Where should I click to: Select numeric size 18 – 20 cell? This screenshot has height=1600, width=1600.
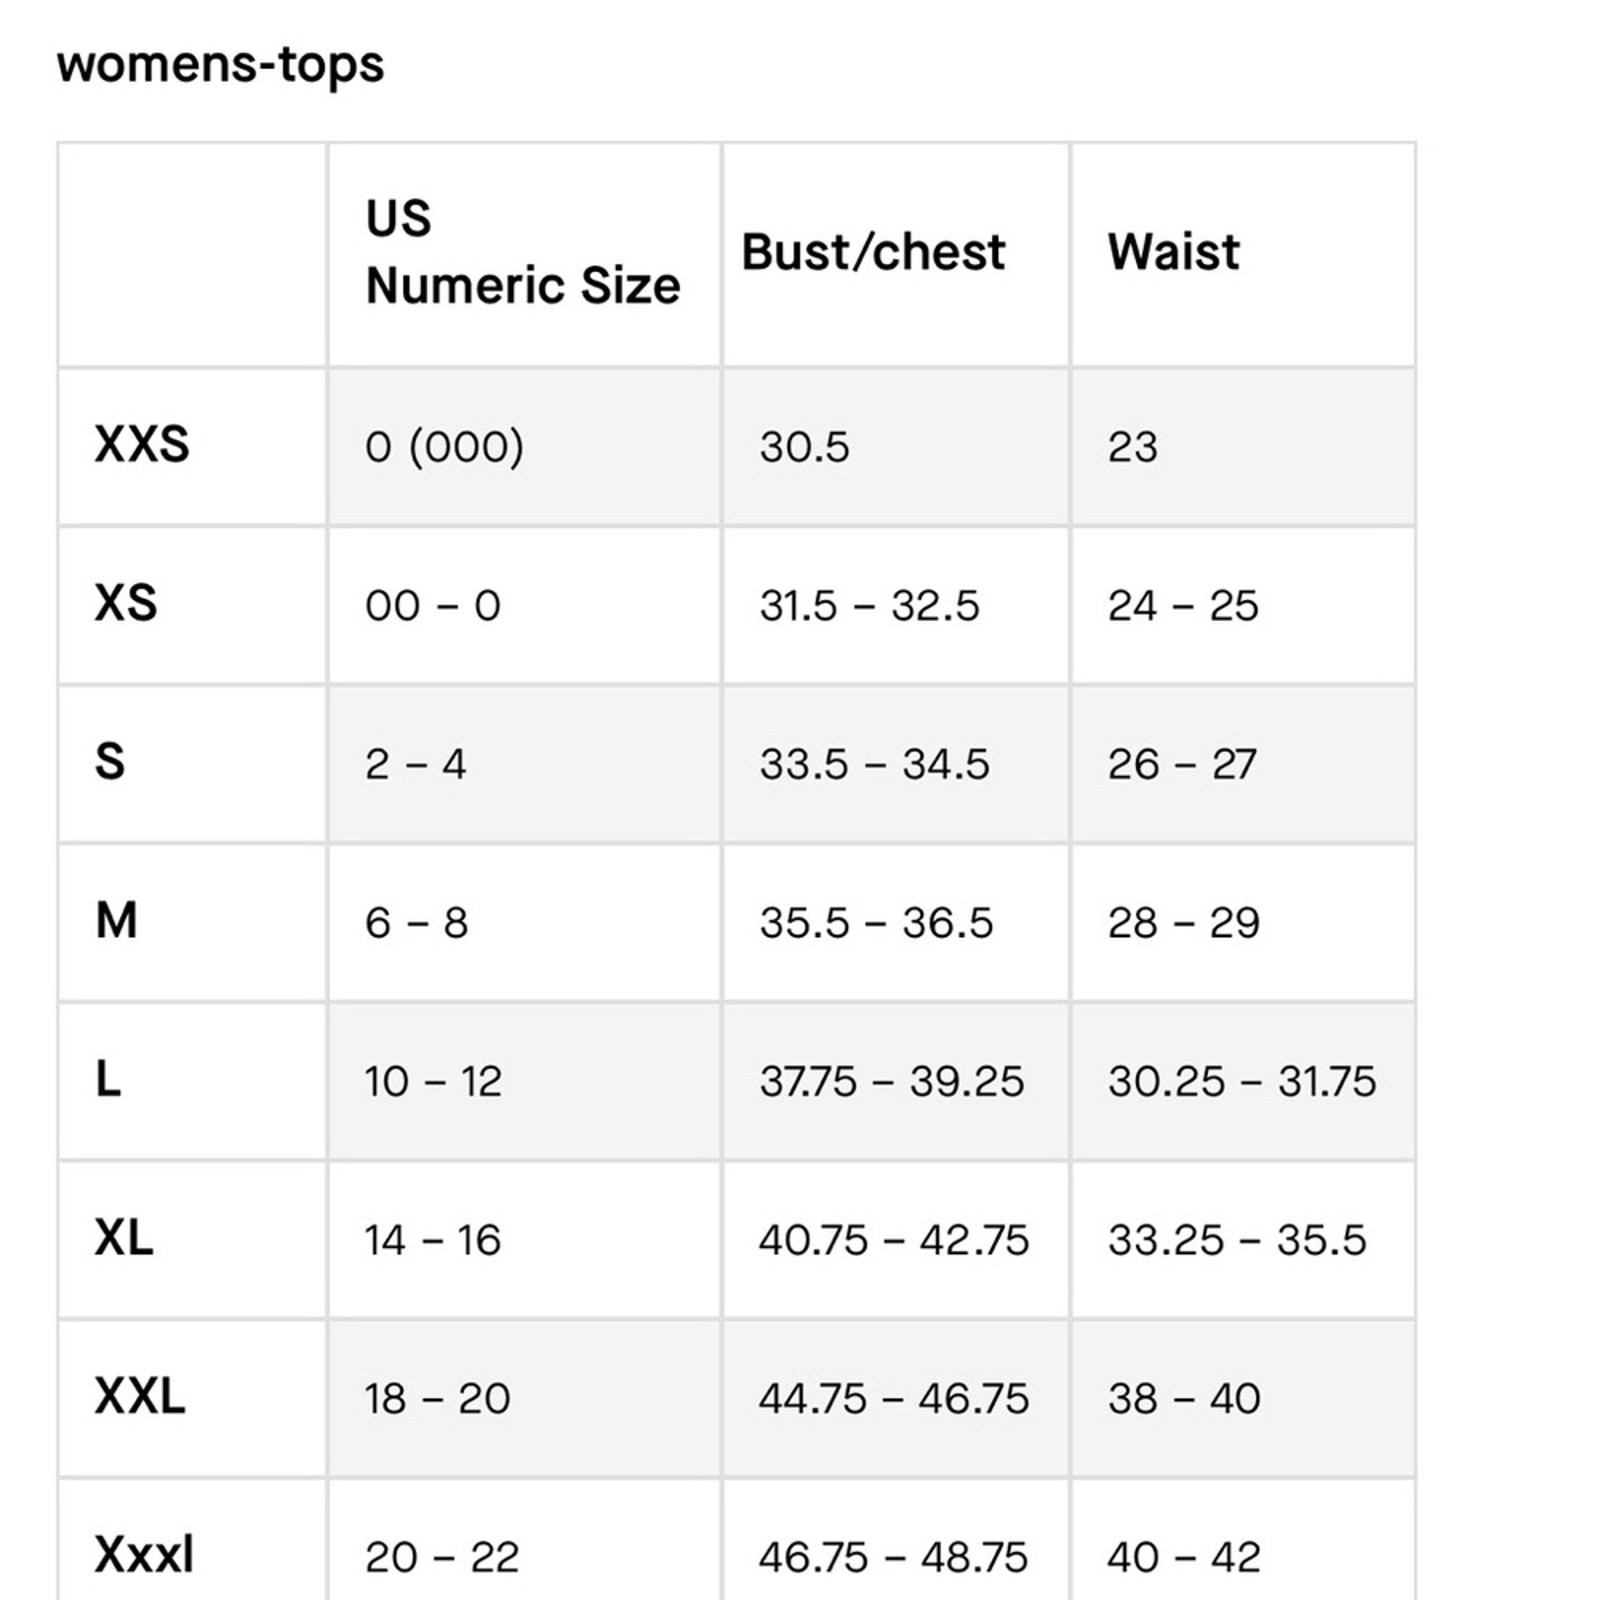coord(437,1398)
